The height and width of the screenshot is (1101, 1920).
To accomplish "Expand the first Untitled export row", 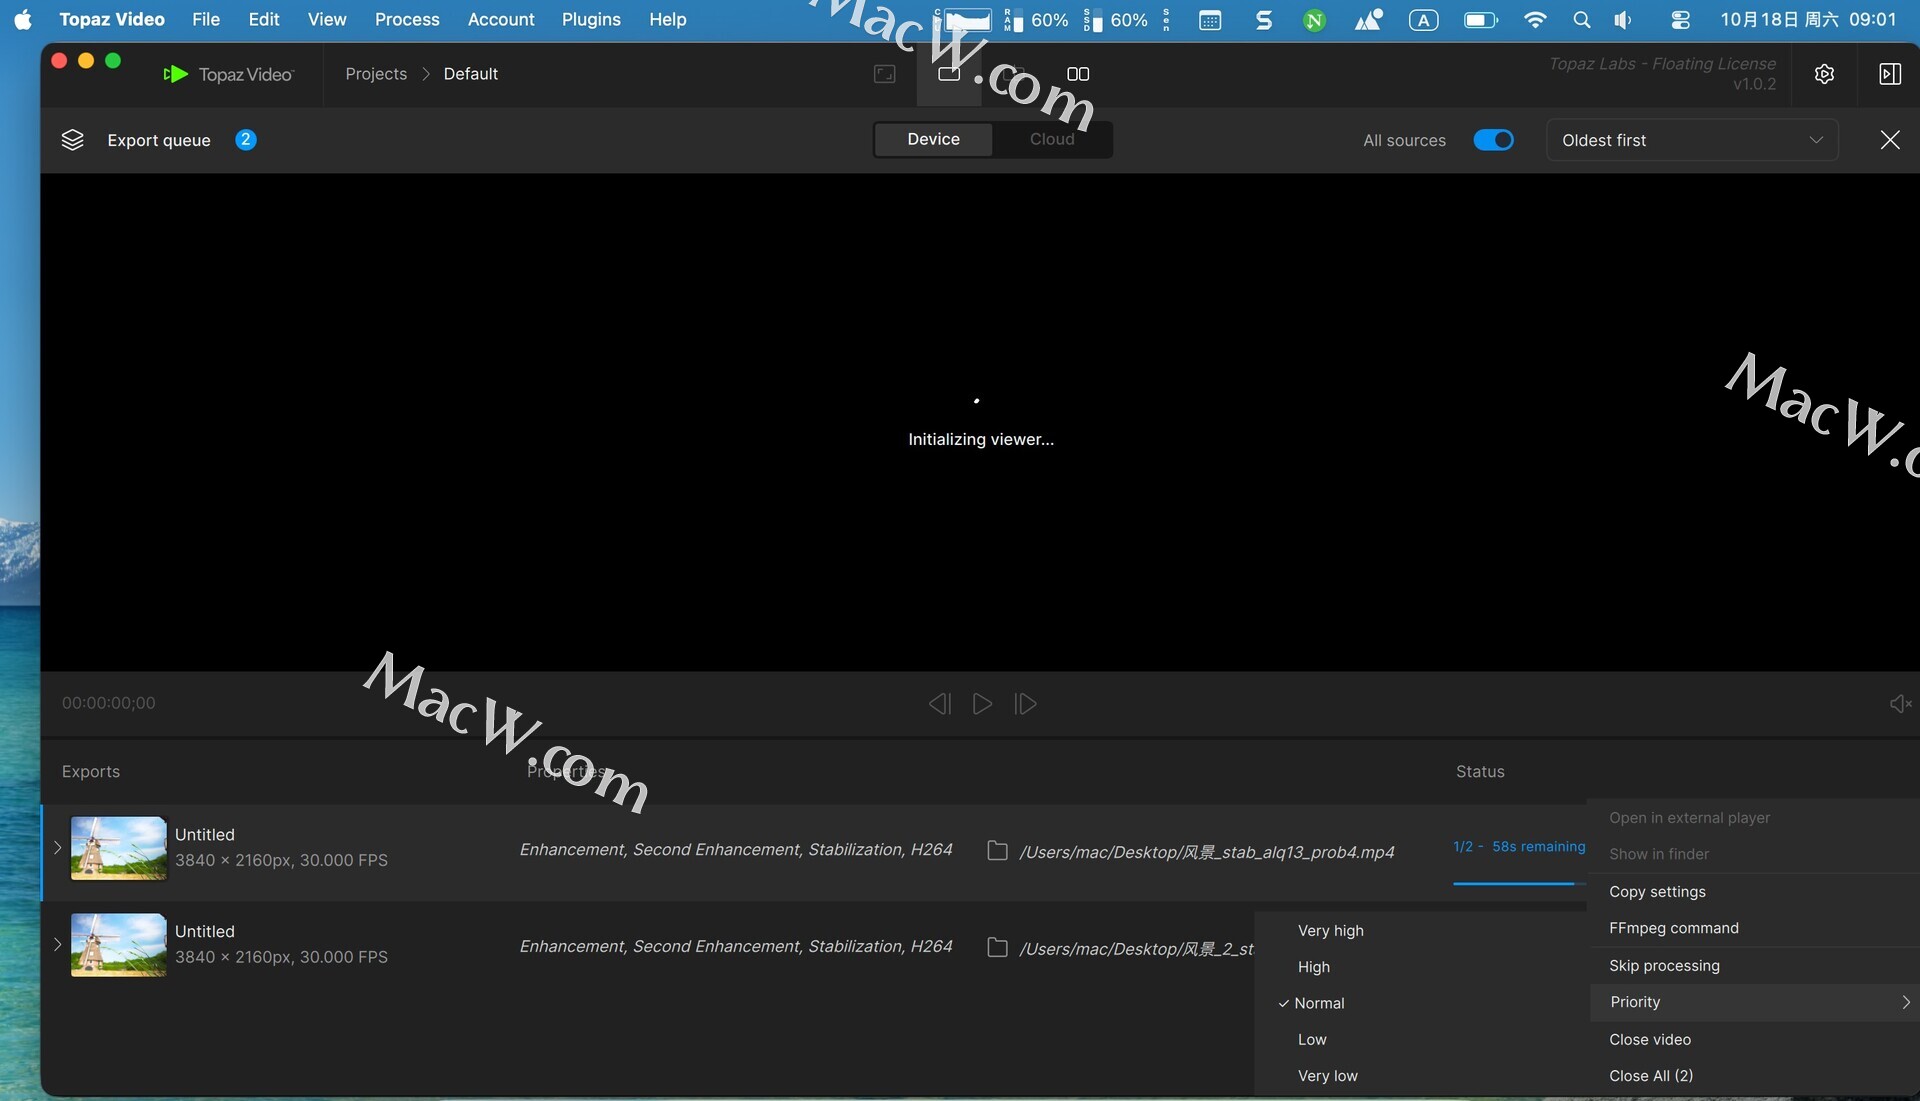I will coord(57,848).
